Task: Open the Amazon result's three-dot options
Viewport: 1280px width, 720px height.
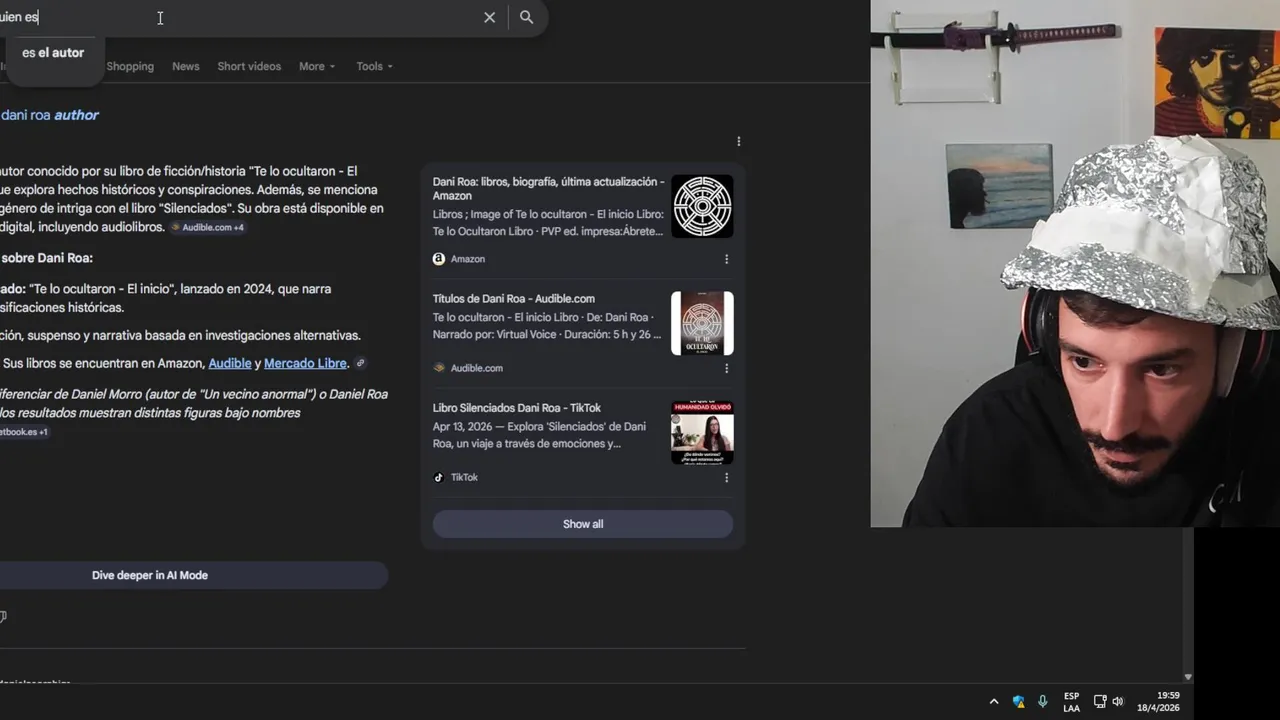Action: point(726,259)
